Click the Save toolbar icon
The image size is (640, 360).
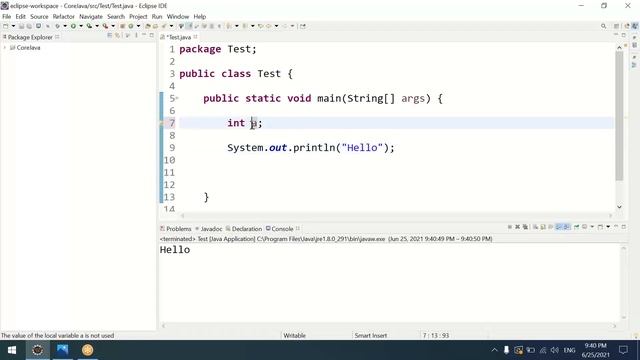pos(21,26)
